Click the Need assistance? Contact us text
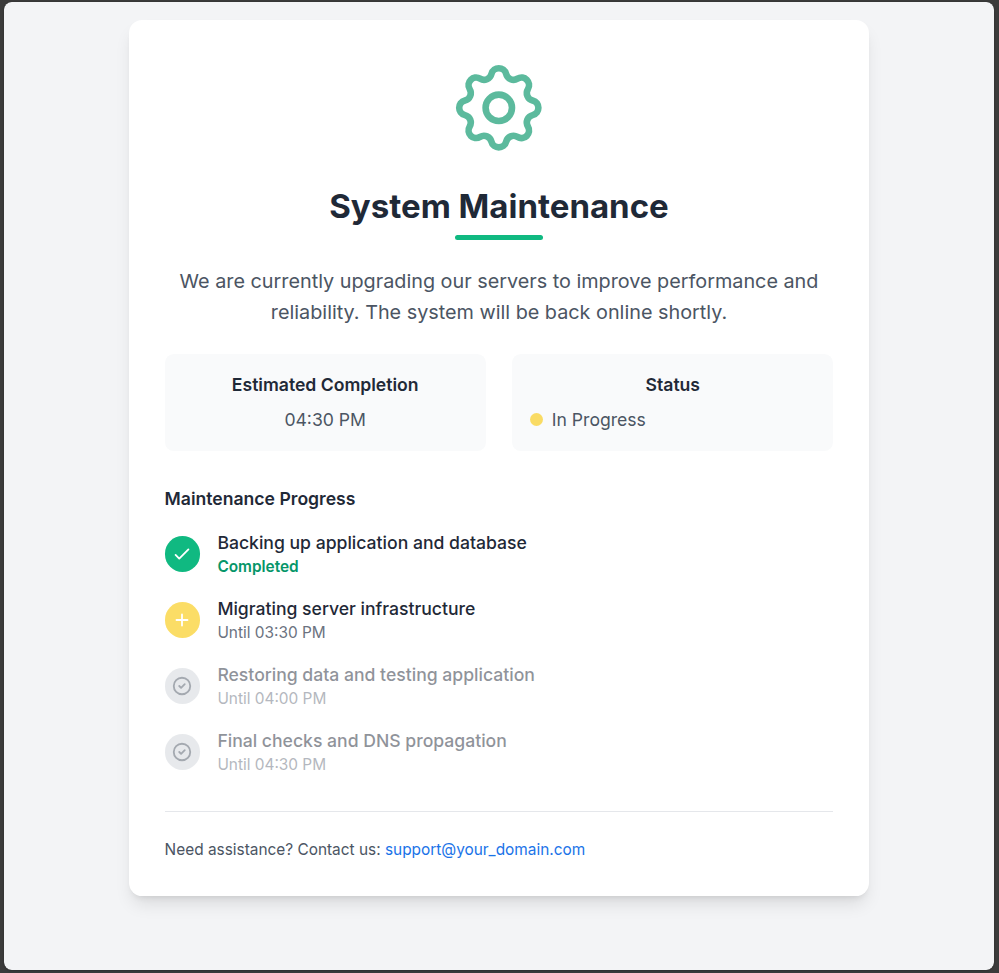 tap(273, 849)
